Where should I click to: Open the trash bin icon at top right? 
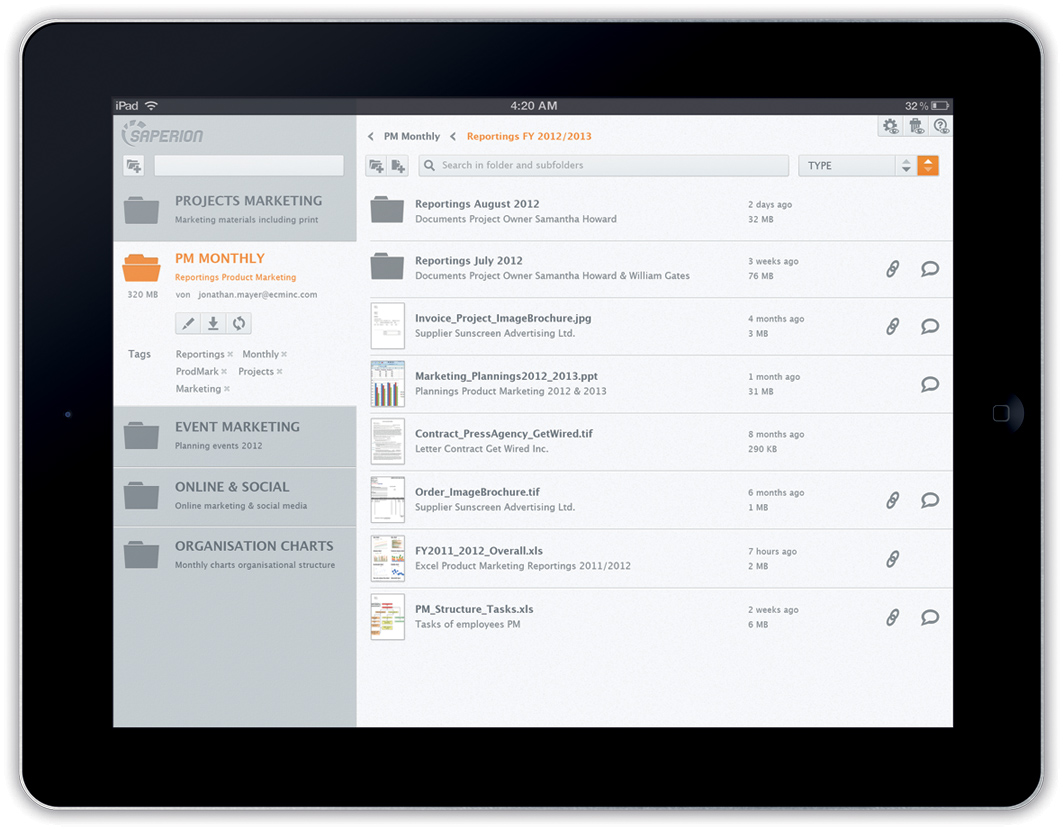[915, 126]
